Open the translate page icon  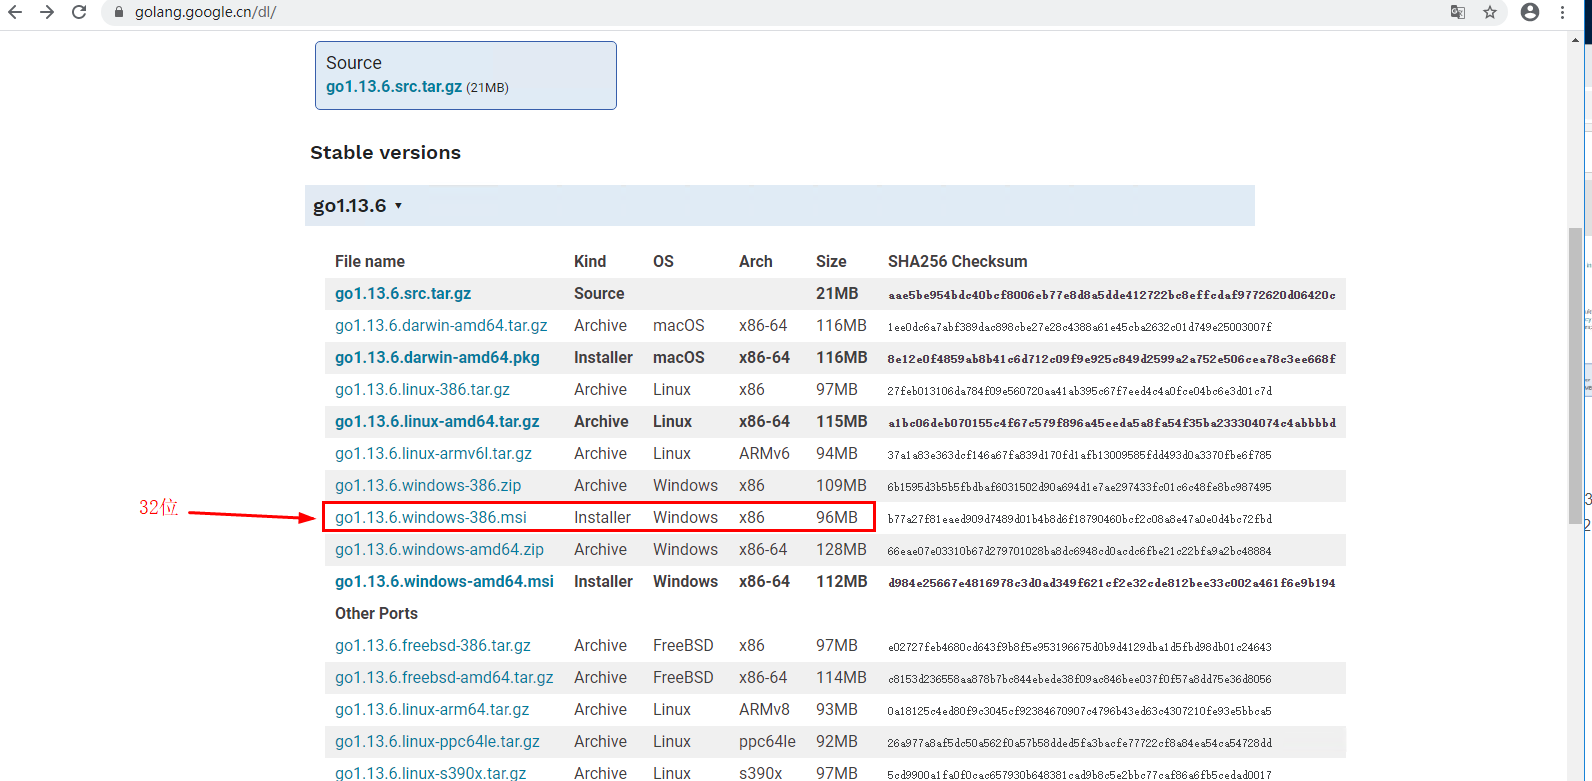[1458, 12]
